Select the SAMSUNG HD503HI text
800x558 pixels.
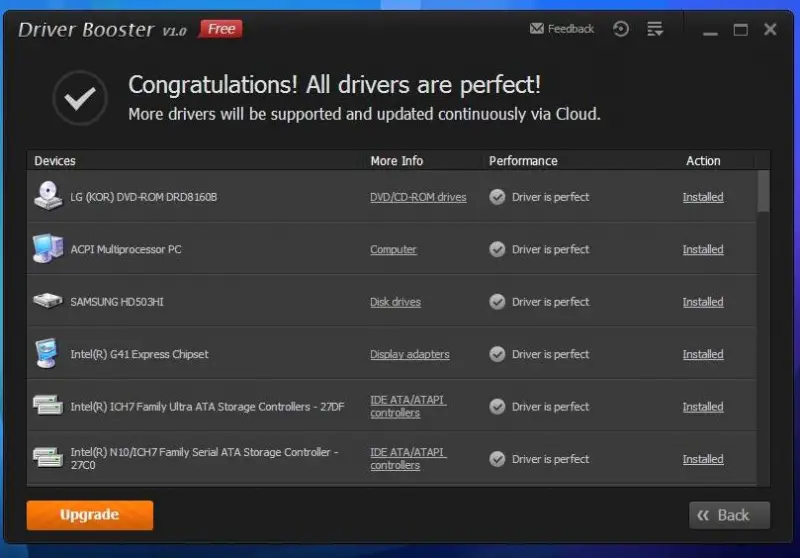[117, 302]
